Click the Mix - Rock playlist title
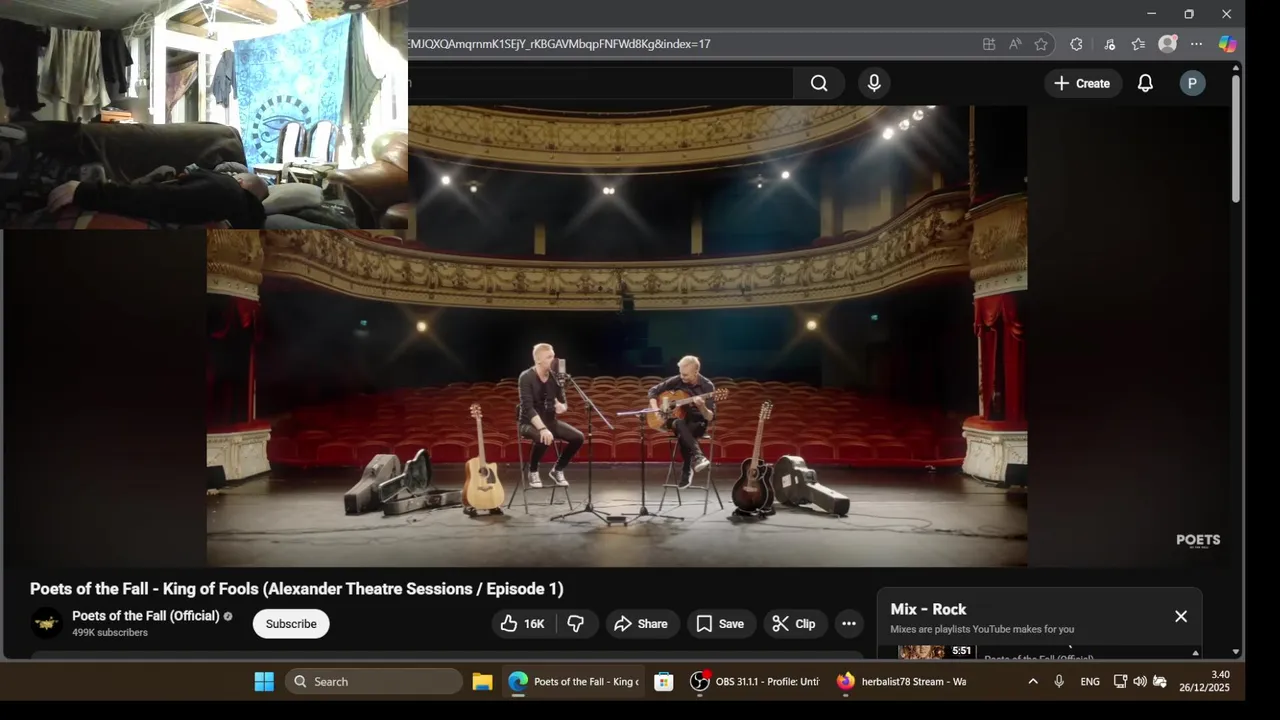 click(928, 609)
